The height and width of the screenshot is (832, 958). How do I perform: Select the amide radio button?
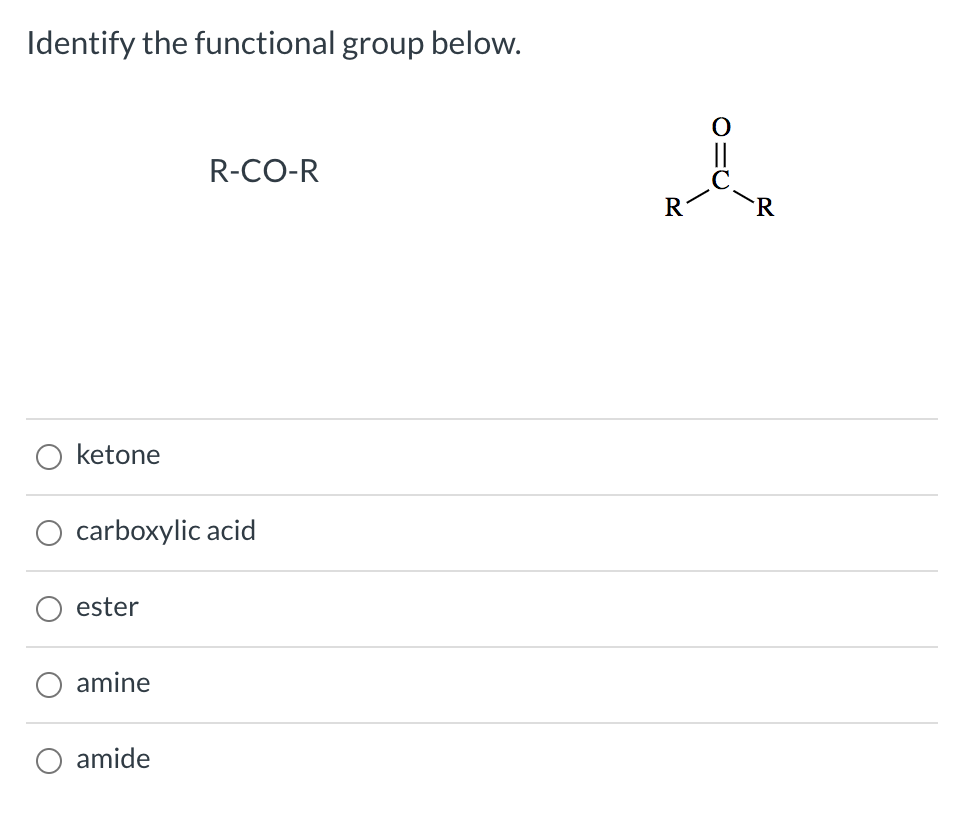point(48,760)
